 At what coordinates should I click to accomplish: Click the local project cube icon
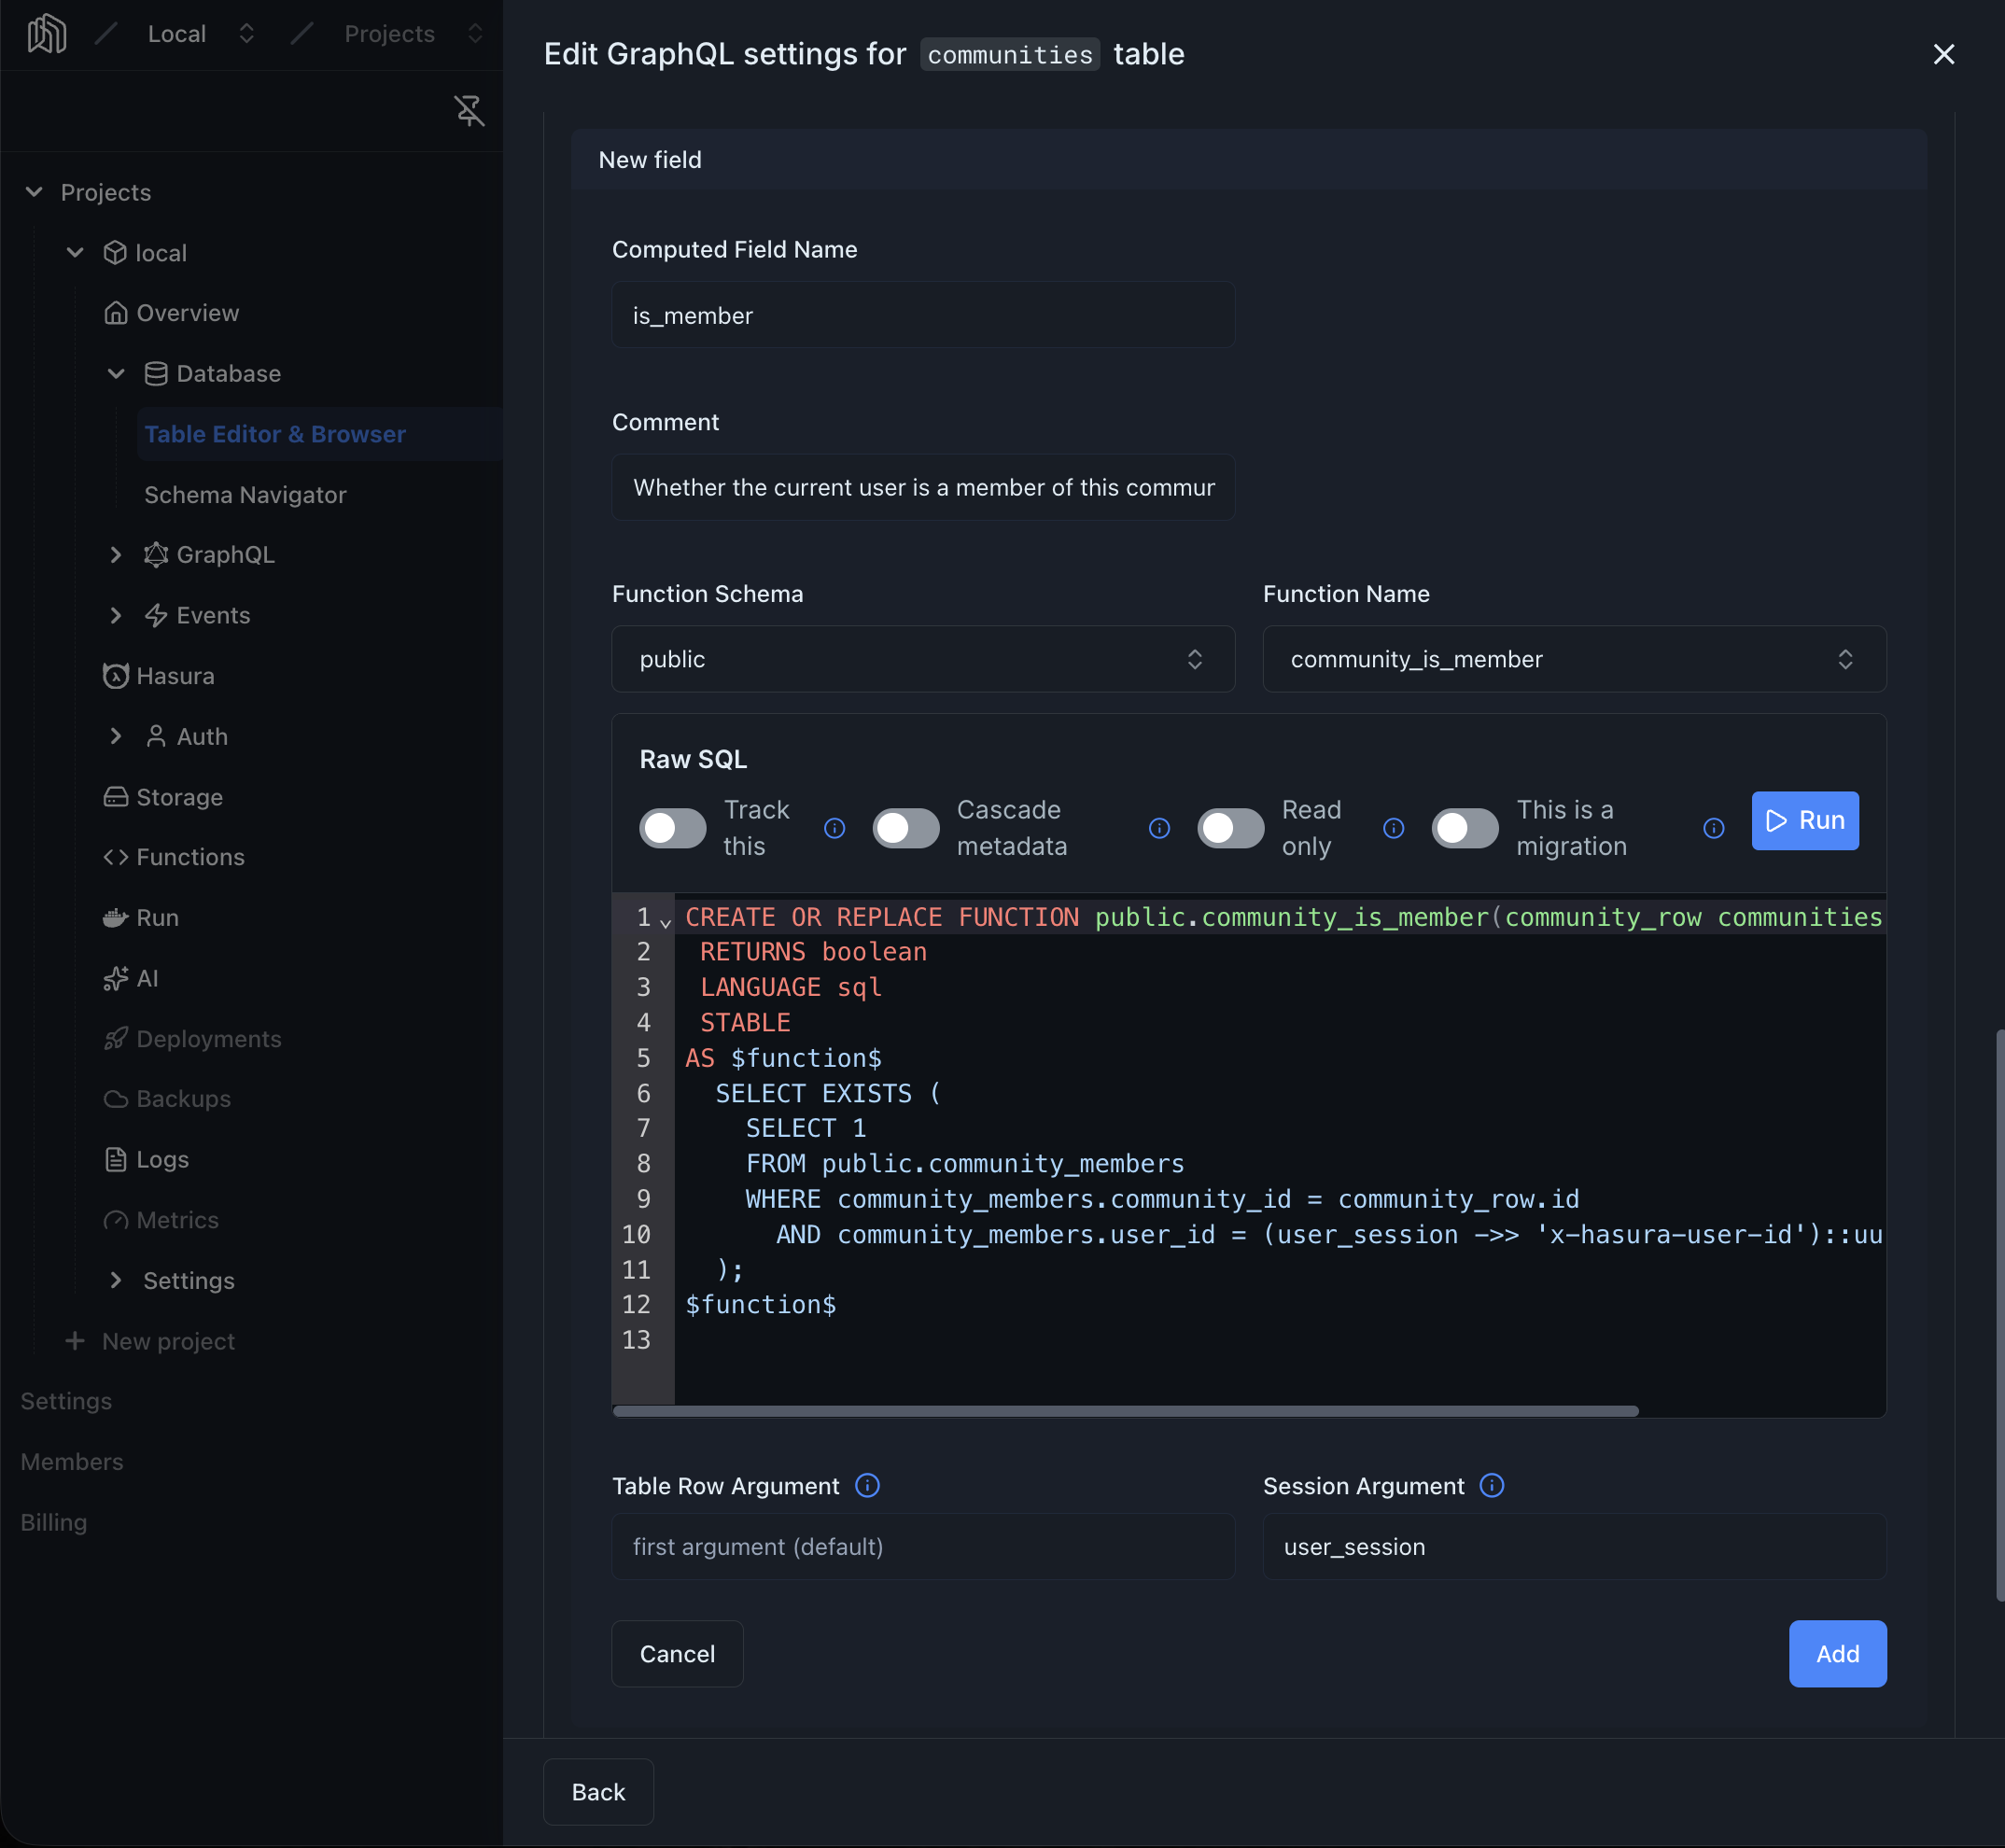pos(115,253)
